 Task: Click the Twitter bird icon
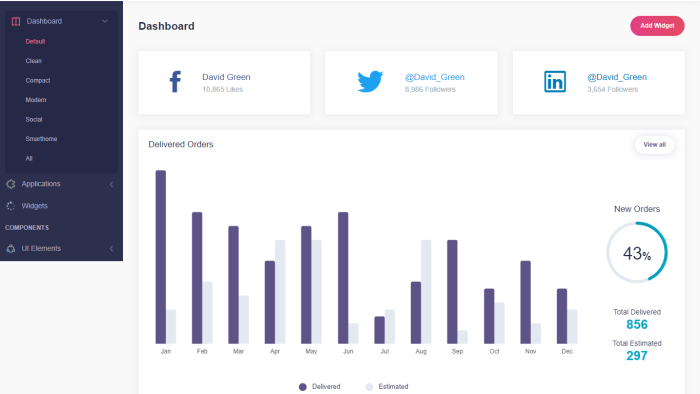[x=370, y=81]
